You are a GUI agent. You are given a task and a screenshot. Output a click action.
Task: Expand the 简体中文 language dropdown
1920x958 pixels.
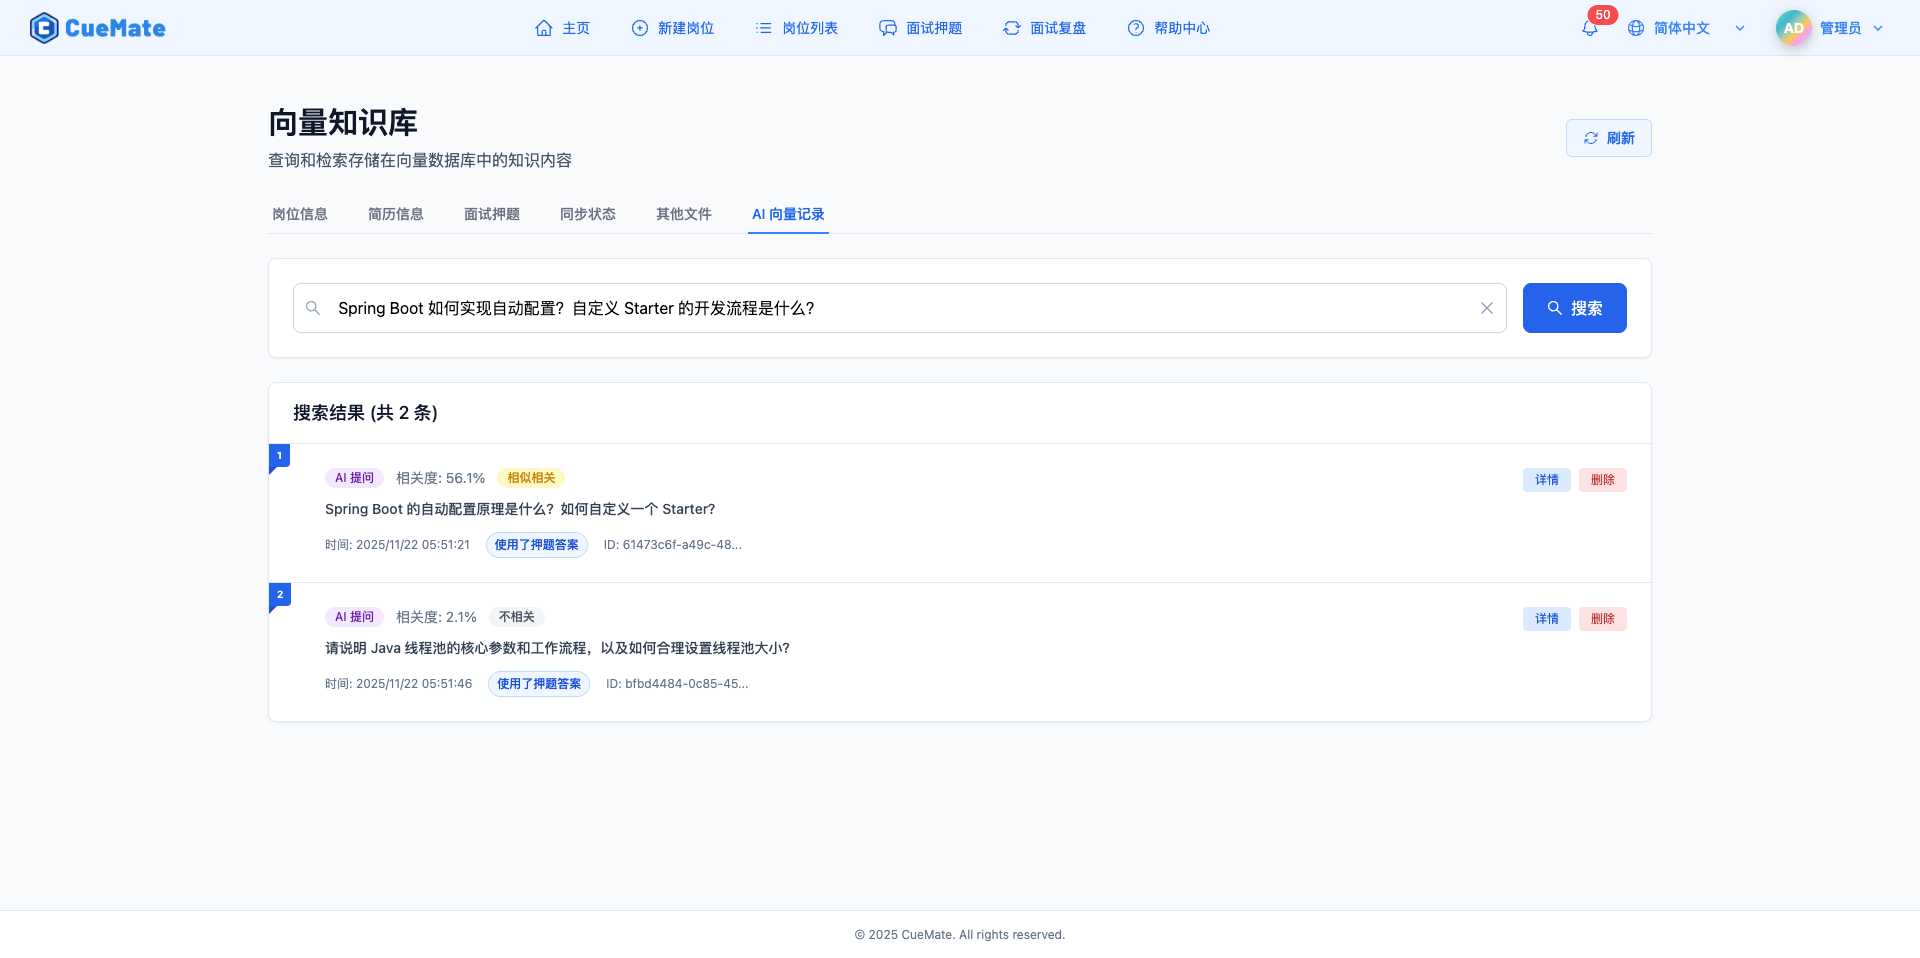pos(1740,28)
